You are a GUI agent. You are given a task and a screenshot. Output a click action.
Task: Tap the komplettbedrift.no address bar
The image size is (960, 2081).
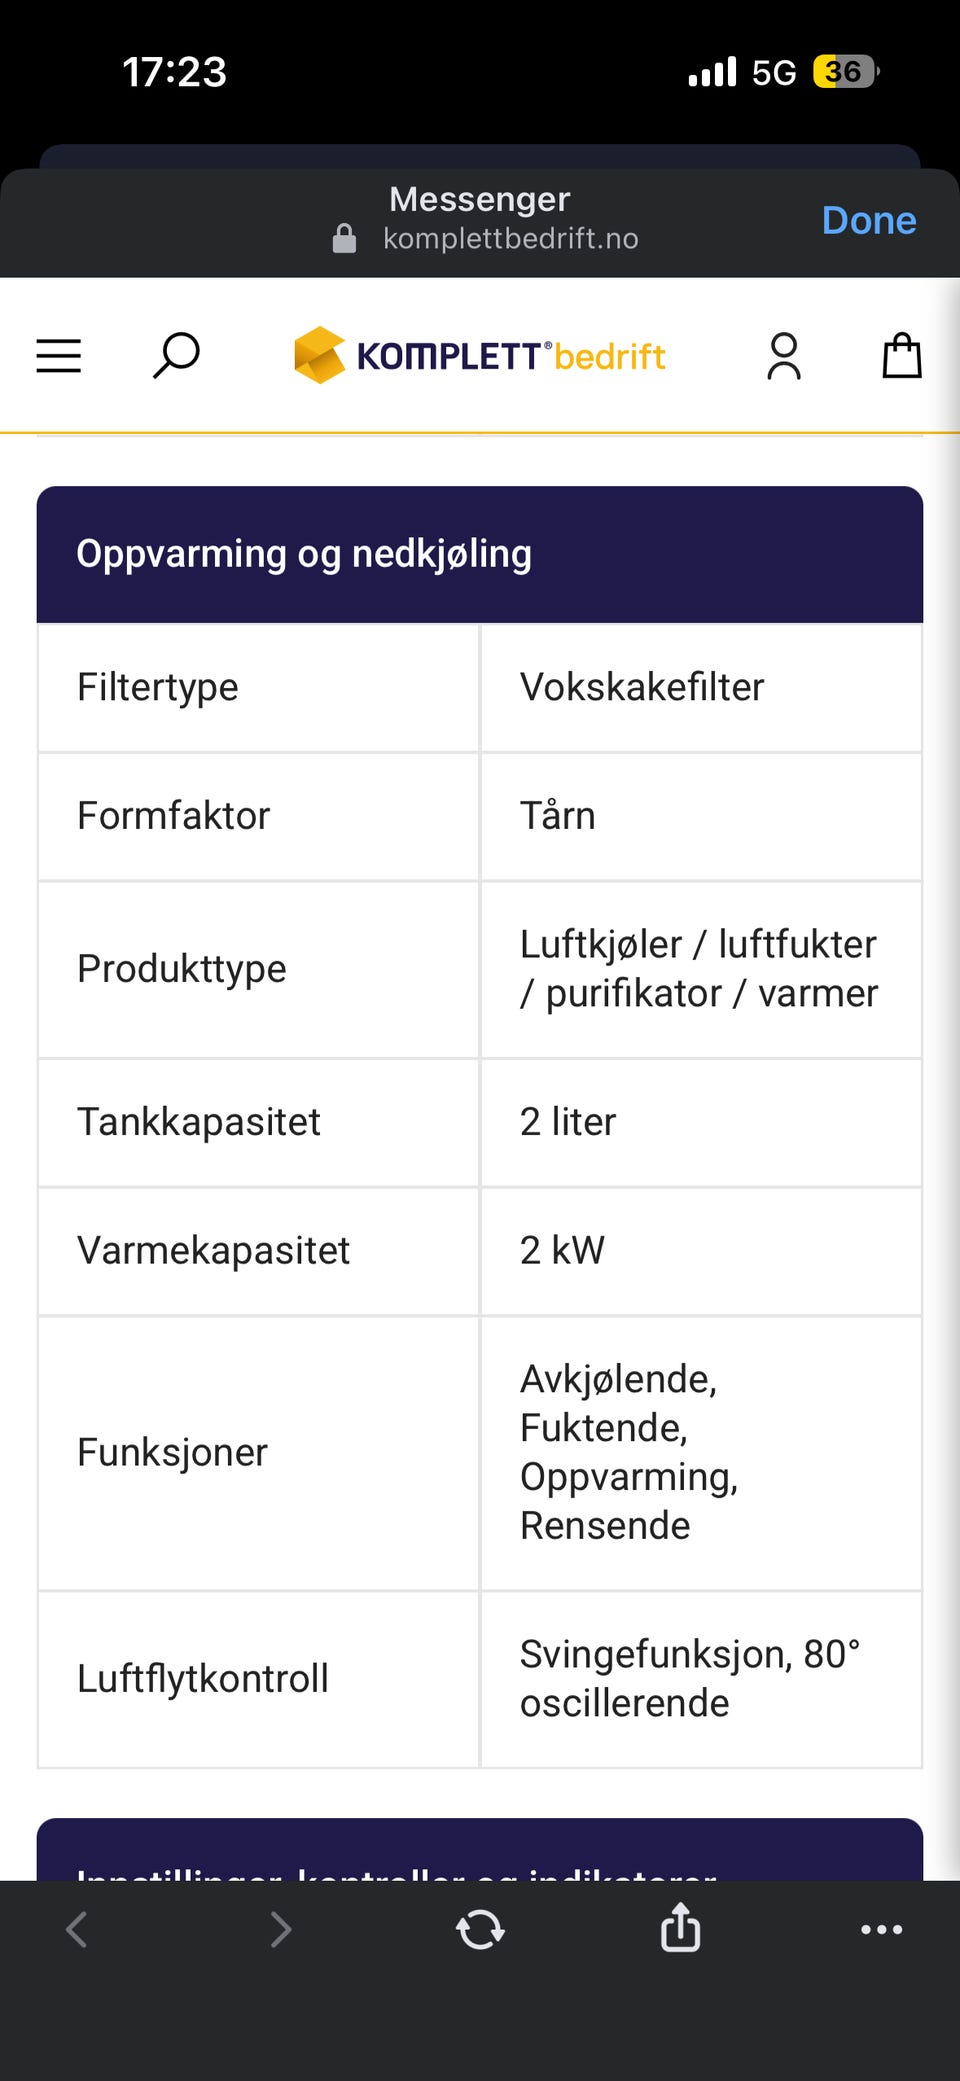(x=510, y=239)
